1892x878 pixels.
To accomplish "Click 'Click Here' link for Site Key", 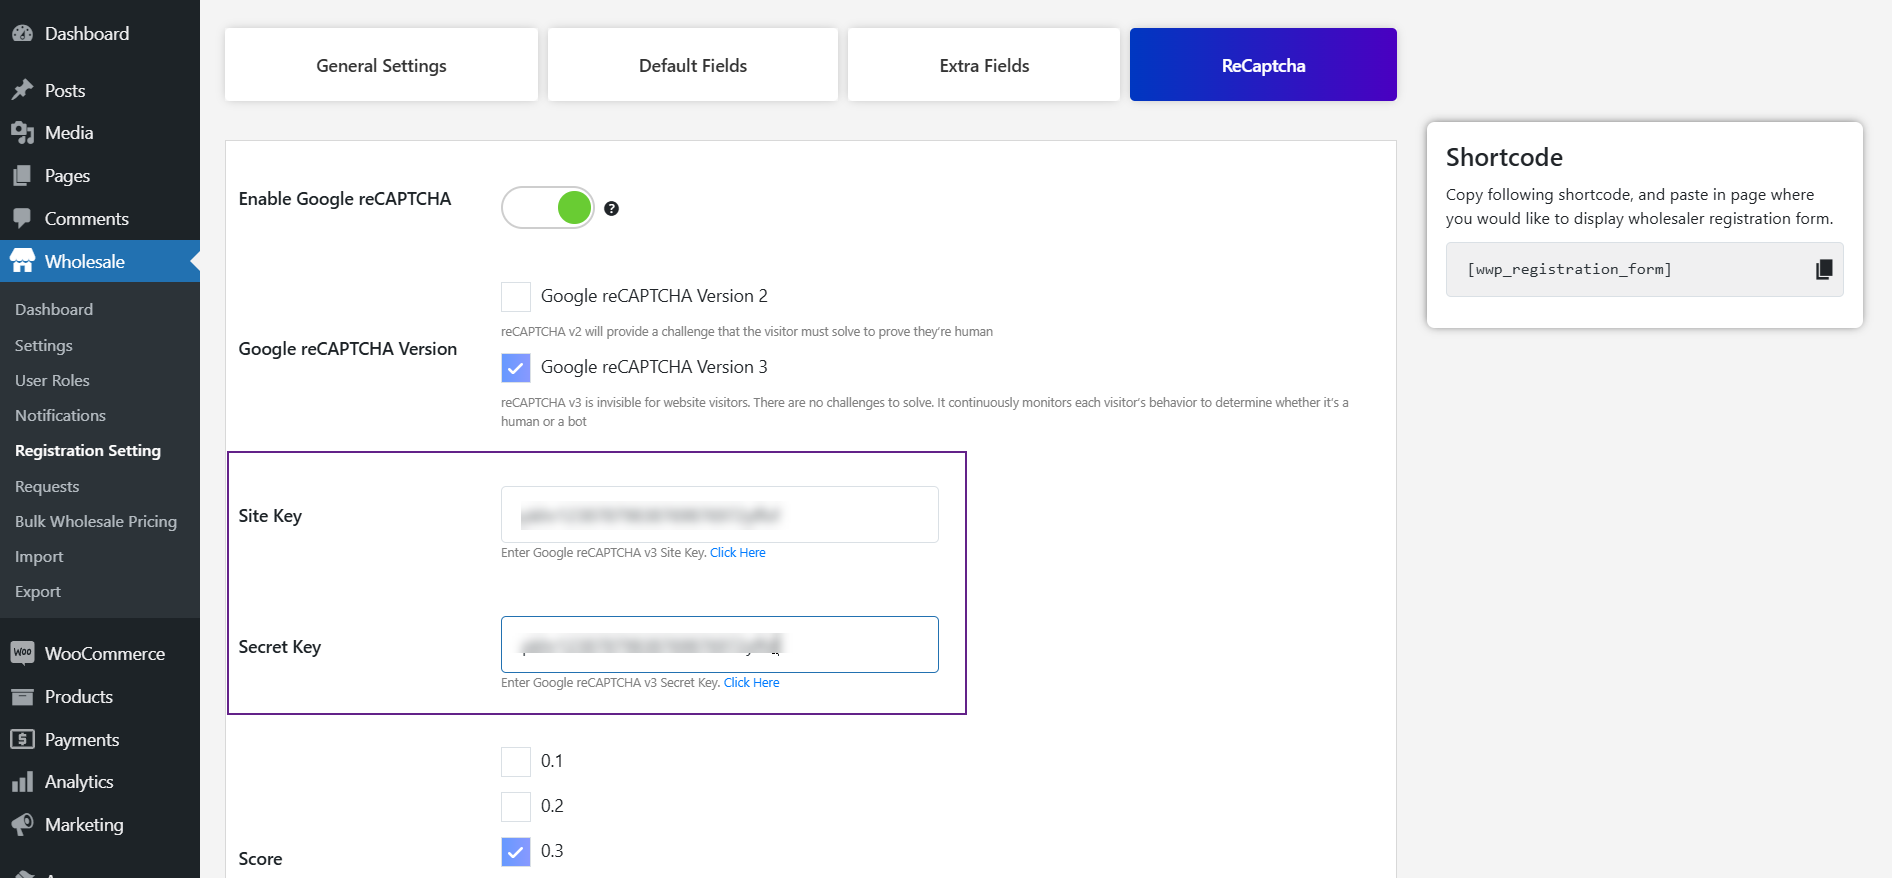I will click(x=738, y=552).
